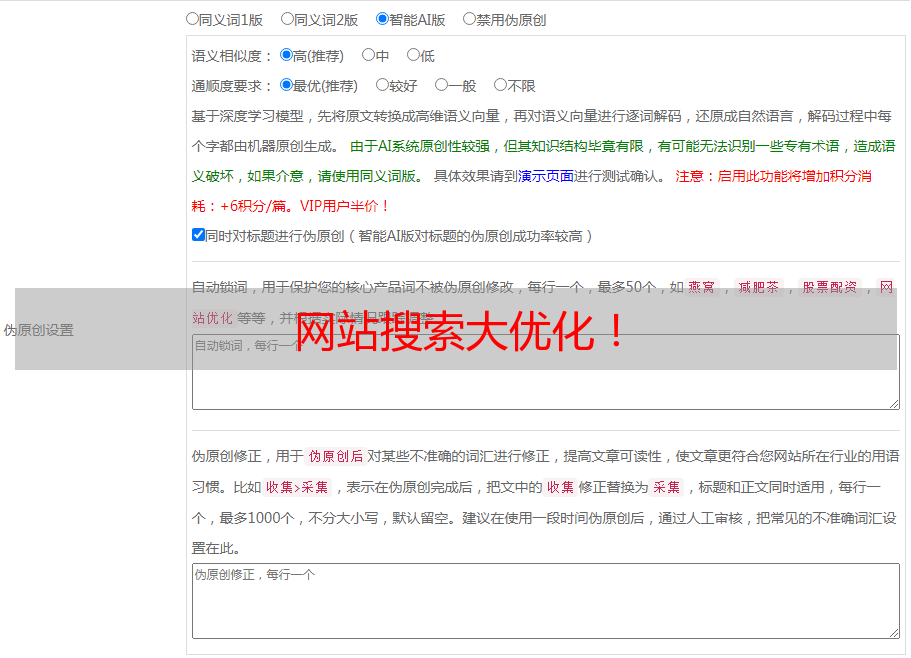Viewport: 911px width, 658px height.
Task: Set 语义相似度 to 低
Action: 413,56
